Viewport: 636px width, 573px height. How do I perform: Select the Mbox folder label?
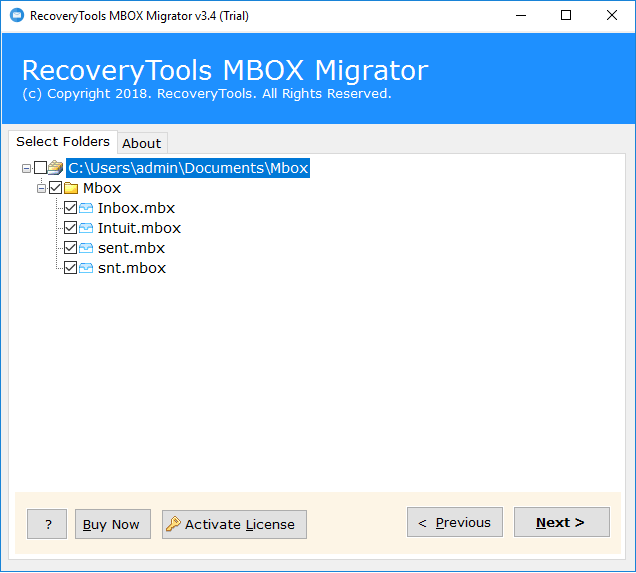102,188
